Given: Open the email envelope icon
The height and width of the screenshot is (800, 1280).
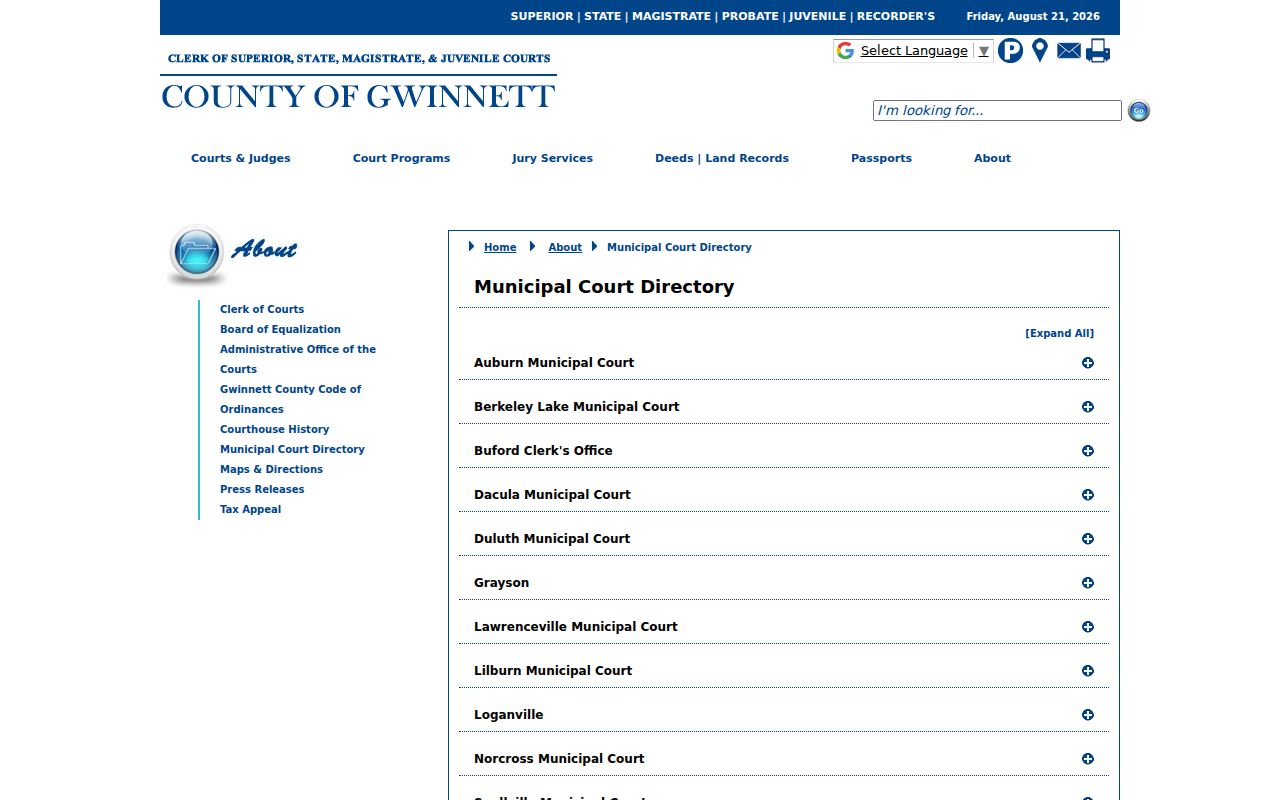Looking at the screenshot, I should pos(1069,50).
